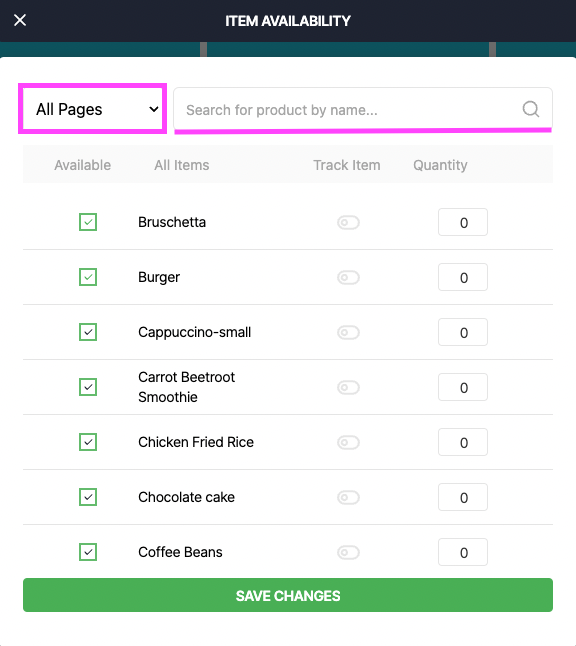Viewport: 576px width, 646px height.
Task: Click the Carrot Beetroot Smoothie item name
Action: click(x=186, y=387)
